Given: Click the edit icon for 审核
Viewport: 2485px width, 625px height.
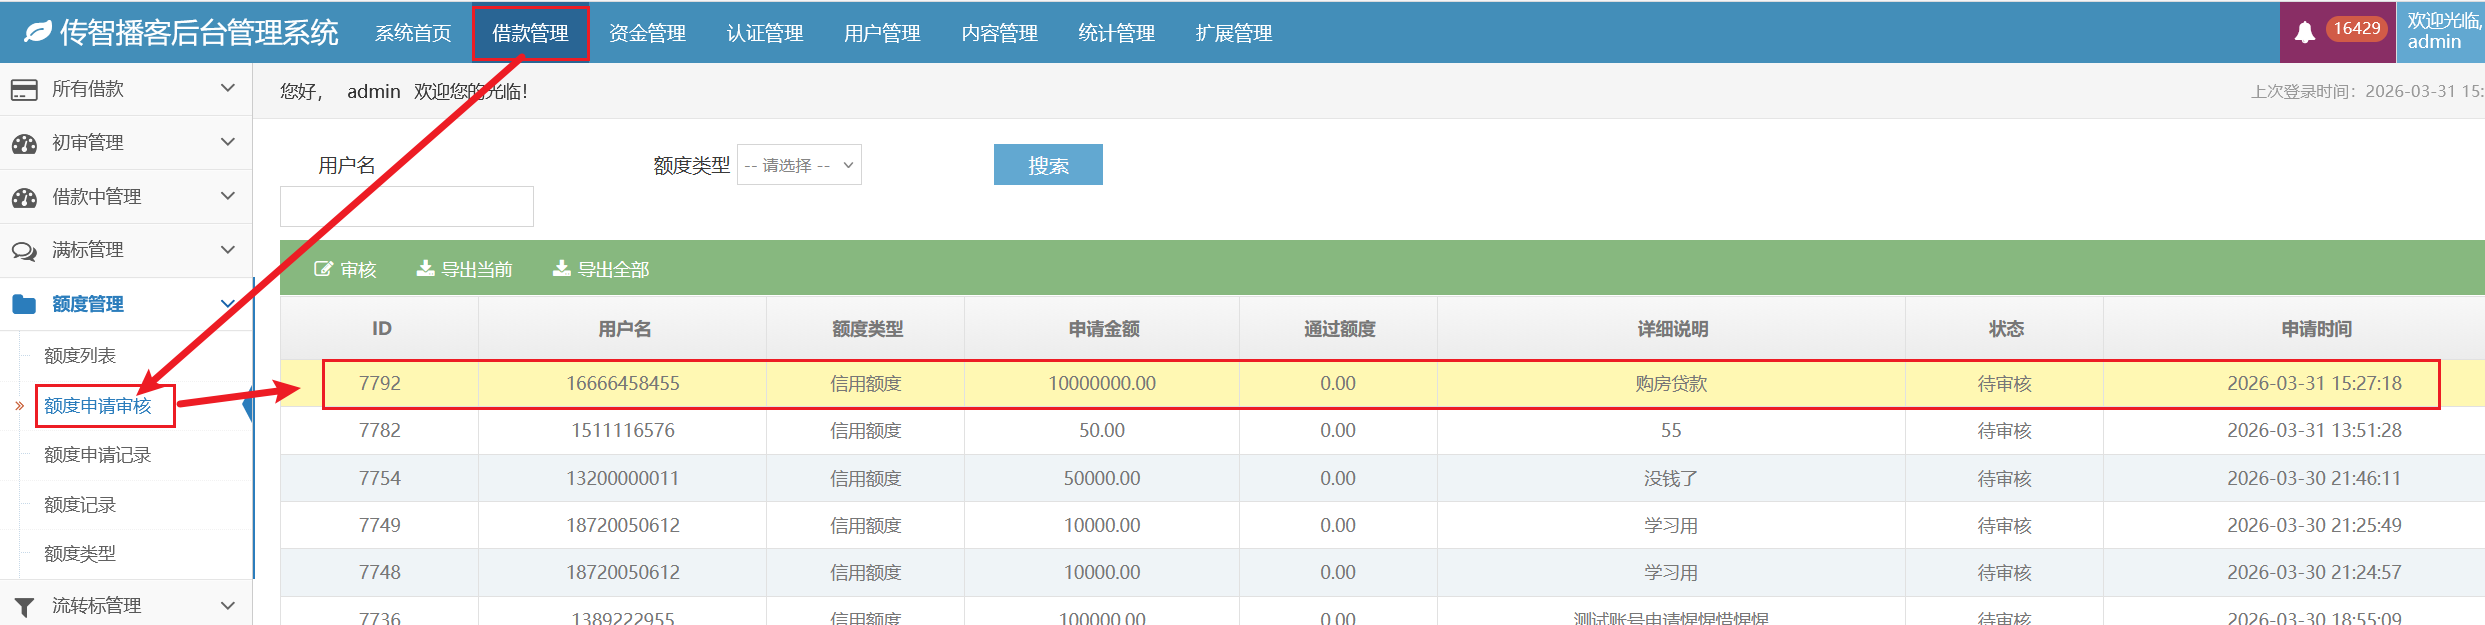Looking at the screenshot, I should pyautogui.click(x=323, y=269).
